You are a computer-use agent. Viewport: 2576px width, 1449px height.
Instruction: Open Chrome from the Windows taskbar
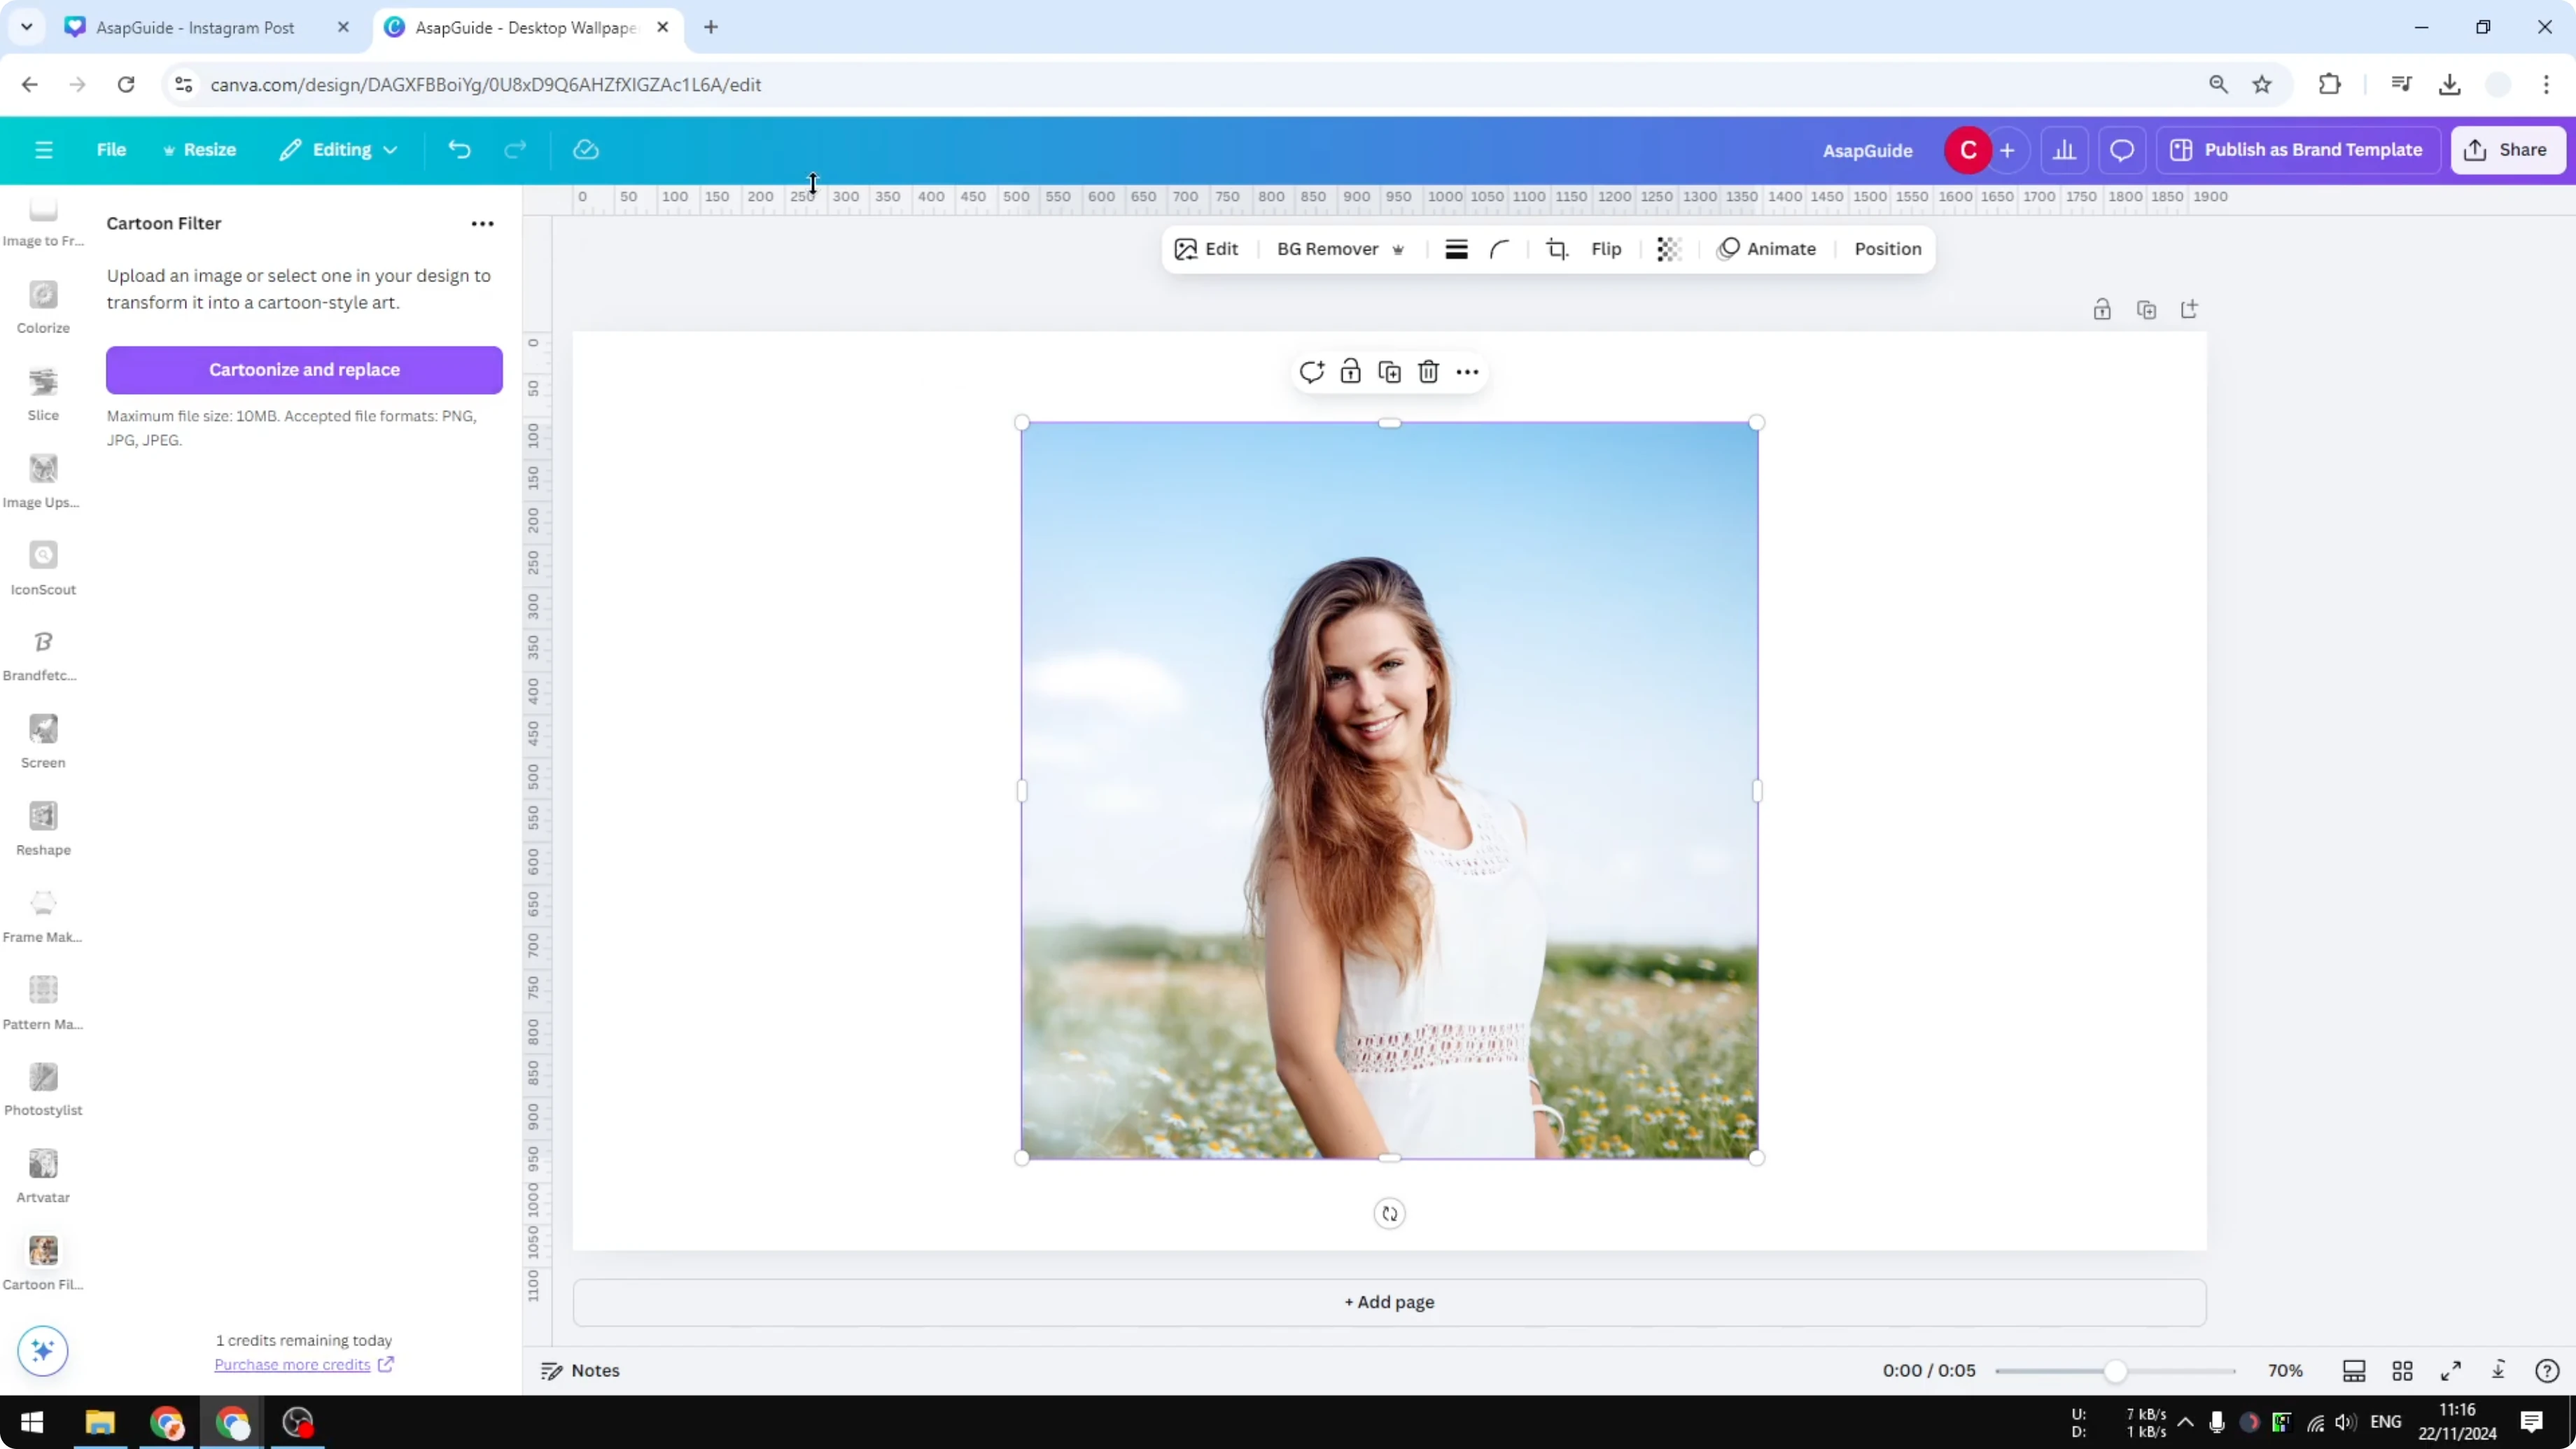[x=167, y=1422]
